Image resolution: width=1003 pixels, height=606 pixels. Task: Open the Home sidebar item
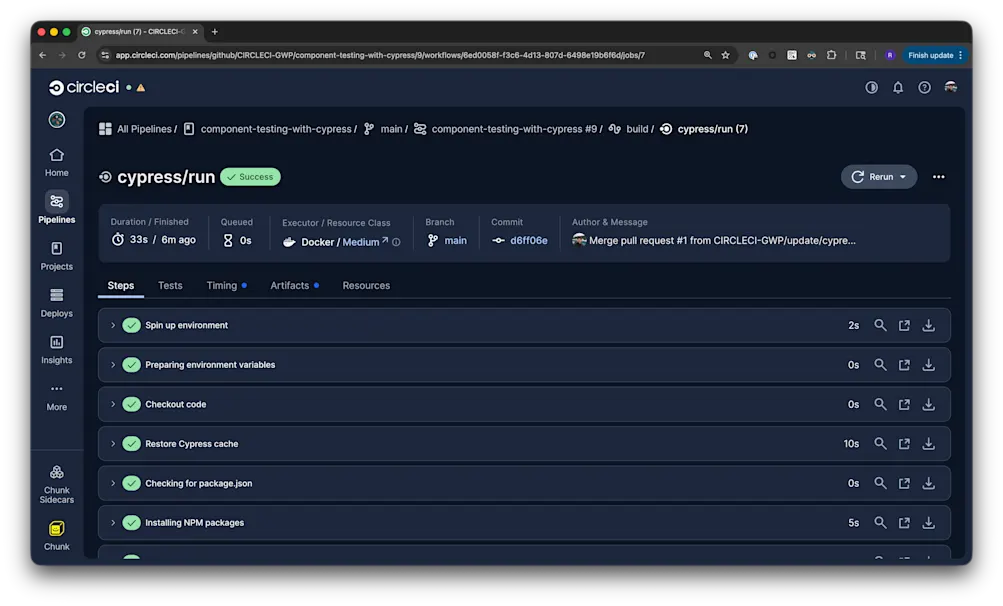click(x=56, y=163)
